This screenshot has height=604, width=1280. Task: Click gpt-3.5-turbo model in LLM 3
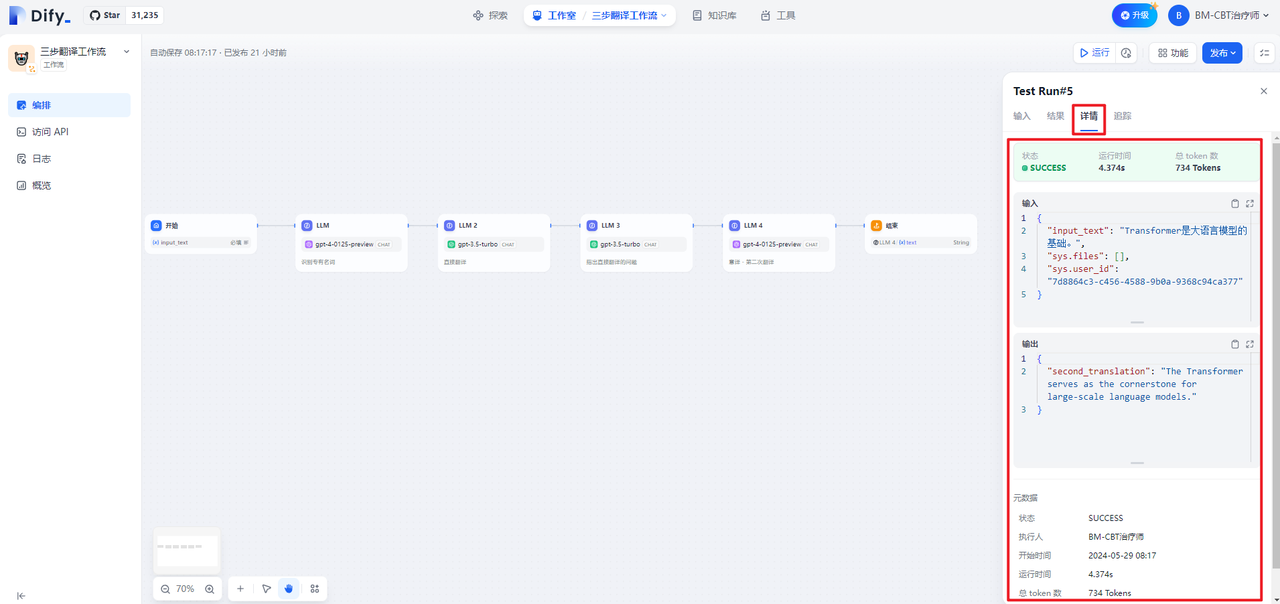(x=637, y=244)
